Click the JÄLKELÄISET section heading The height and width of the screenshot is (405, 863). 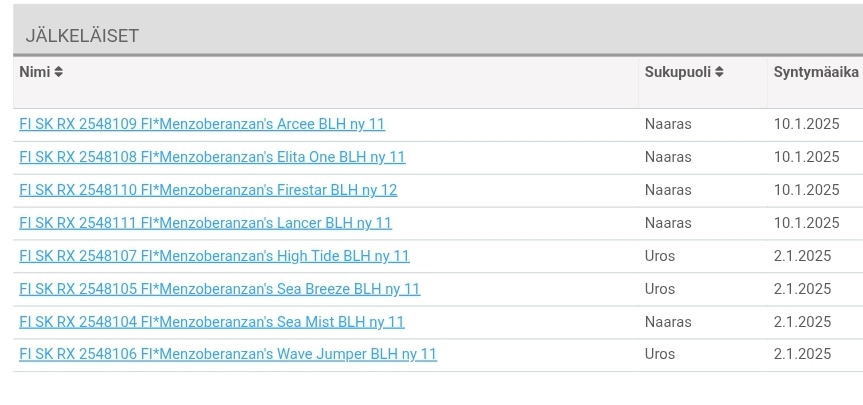82,36
